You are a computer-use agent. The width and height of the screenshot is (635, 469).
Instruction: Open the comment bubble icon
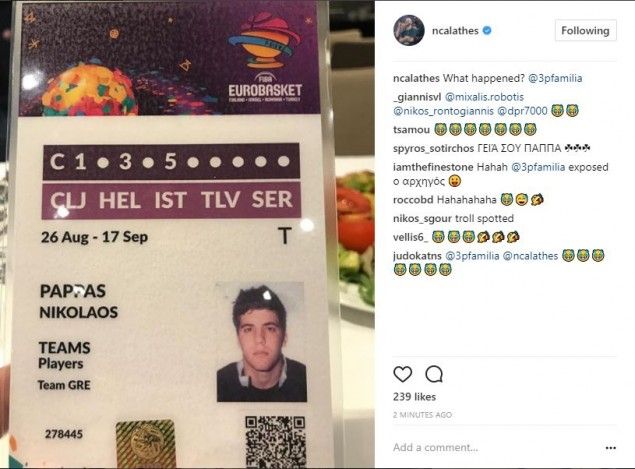434,374
